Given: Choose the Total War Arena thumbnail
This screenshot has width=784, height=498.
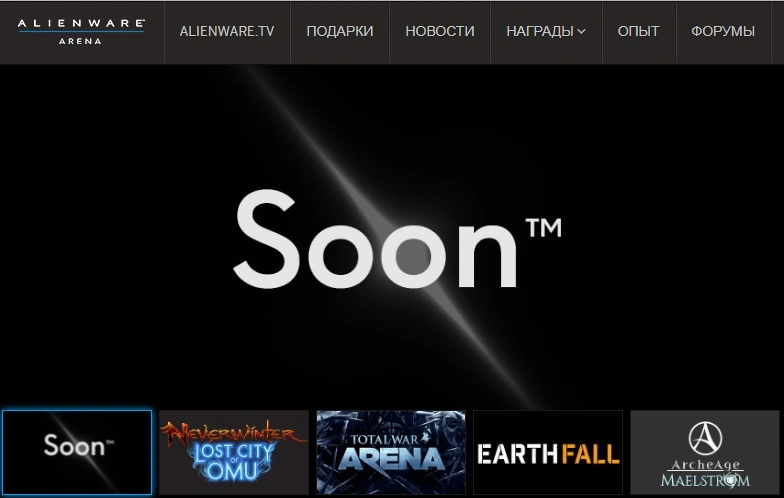Looking at the screenshot, I should (x=391, y=452).
